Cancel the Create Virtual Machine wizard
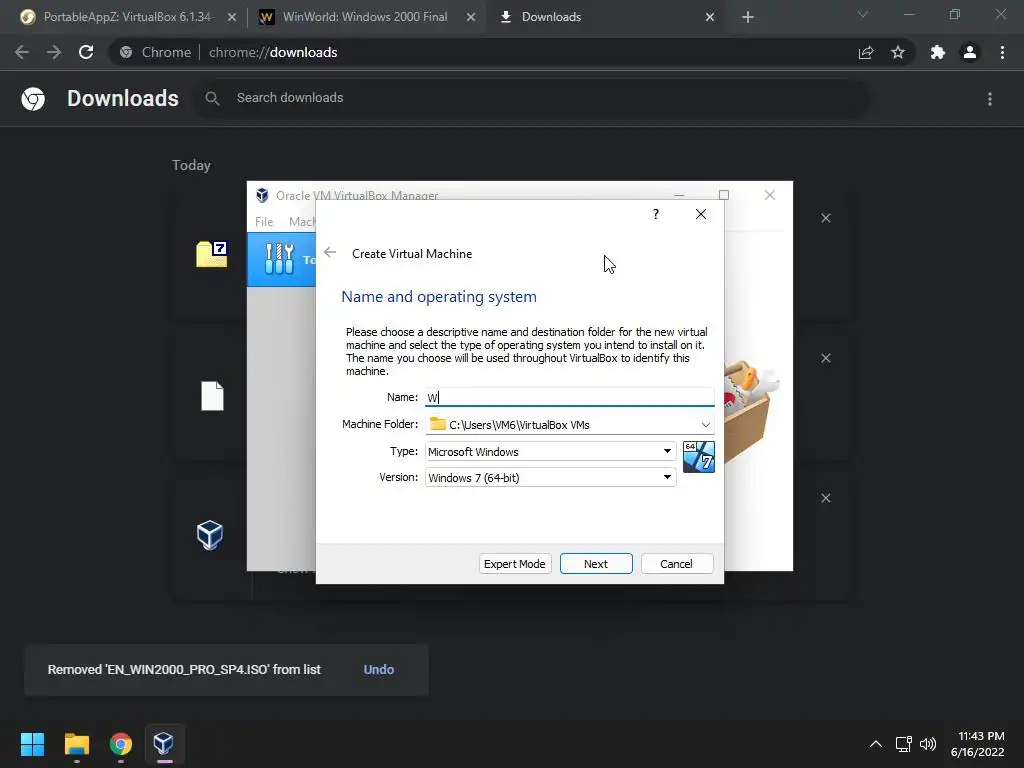 click(x=677, y=564)
